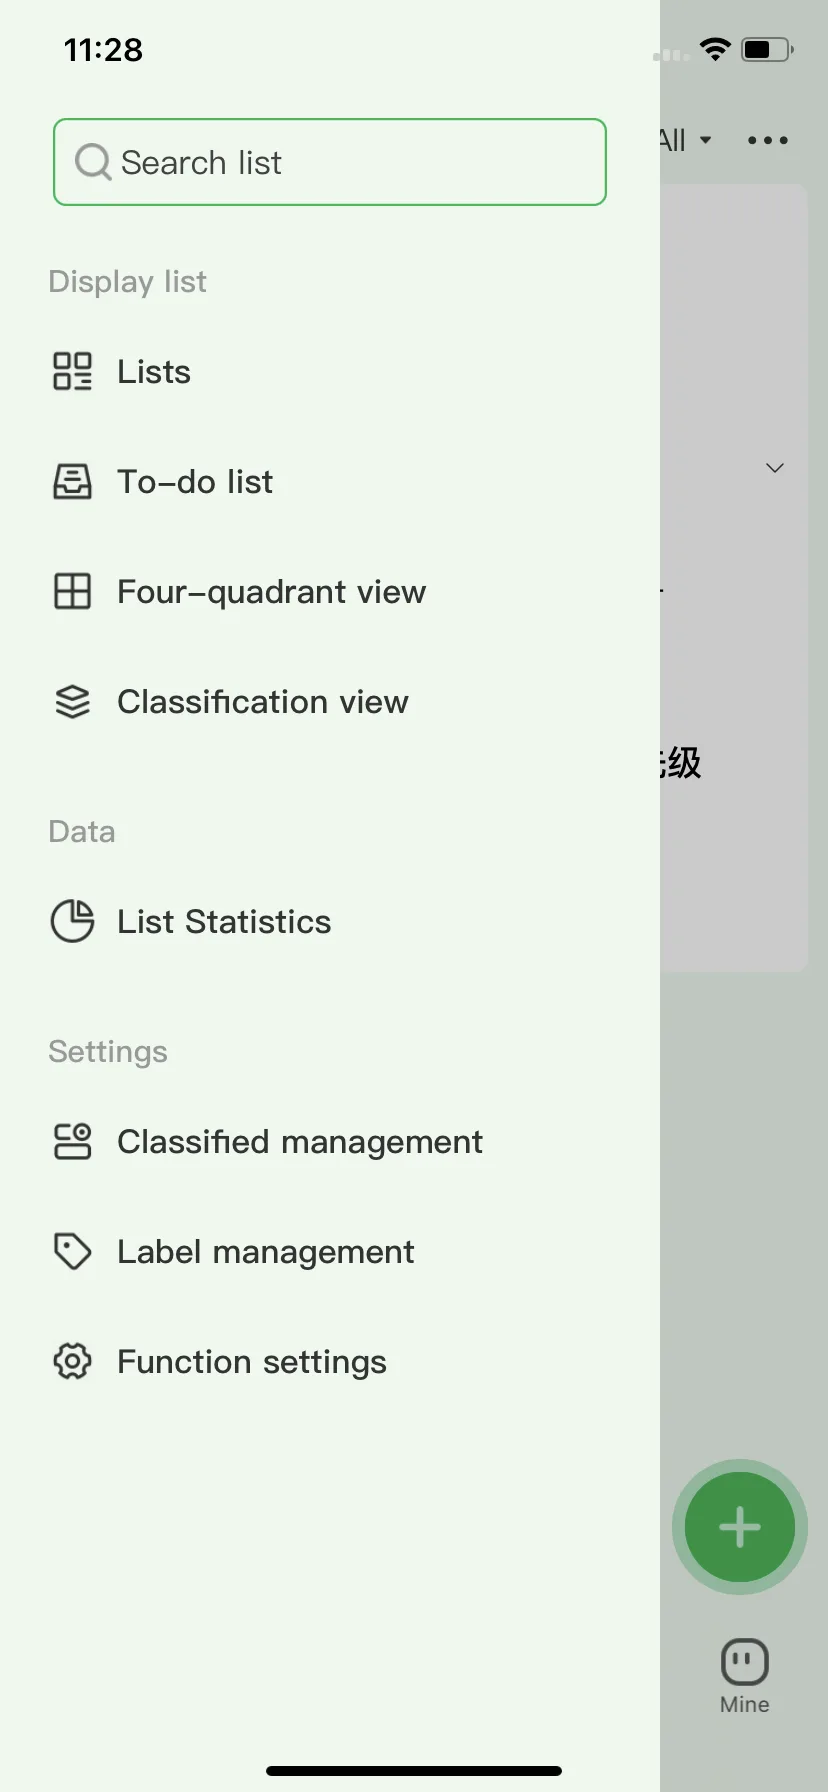Click the Classified management icon
The width and height of the screenshot is (828, 1792).
[x=72, y=1141]
